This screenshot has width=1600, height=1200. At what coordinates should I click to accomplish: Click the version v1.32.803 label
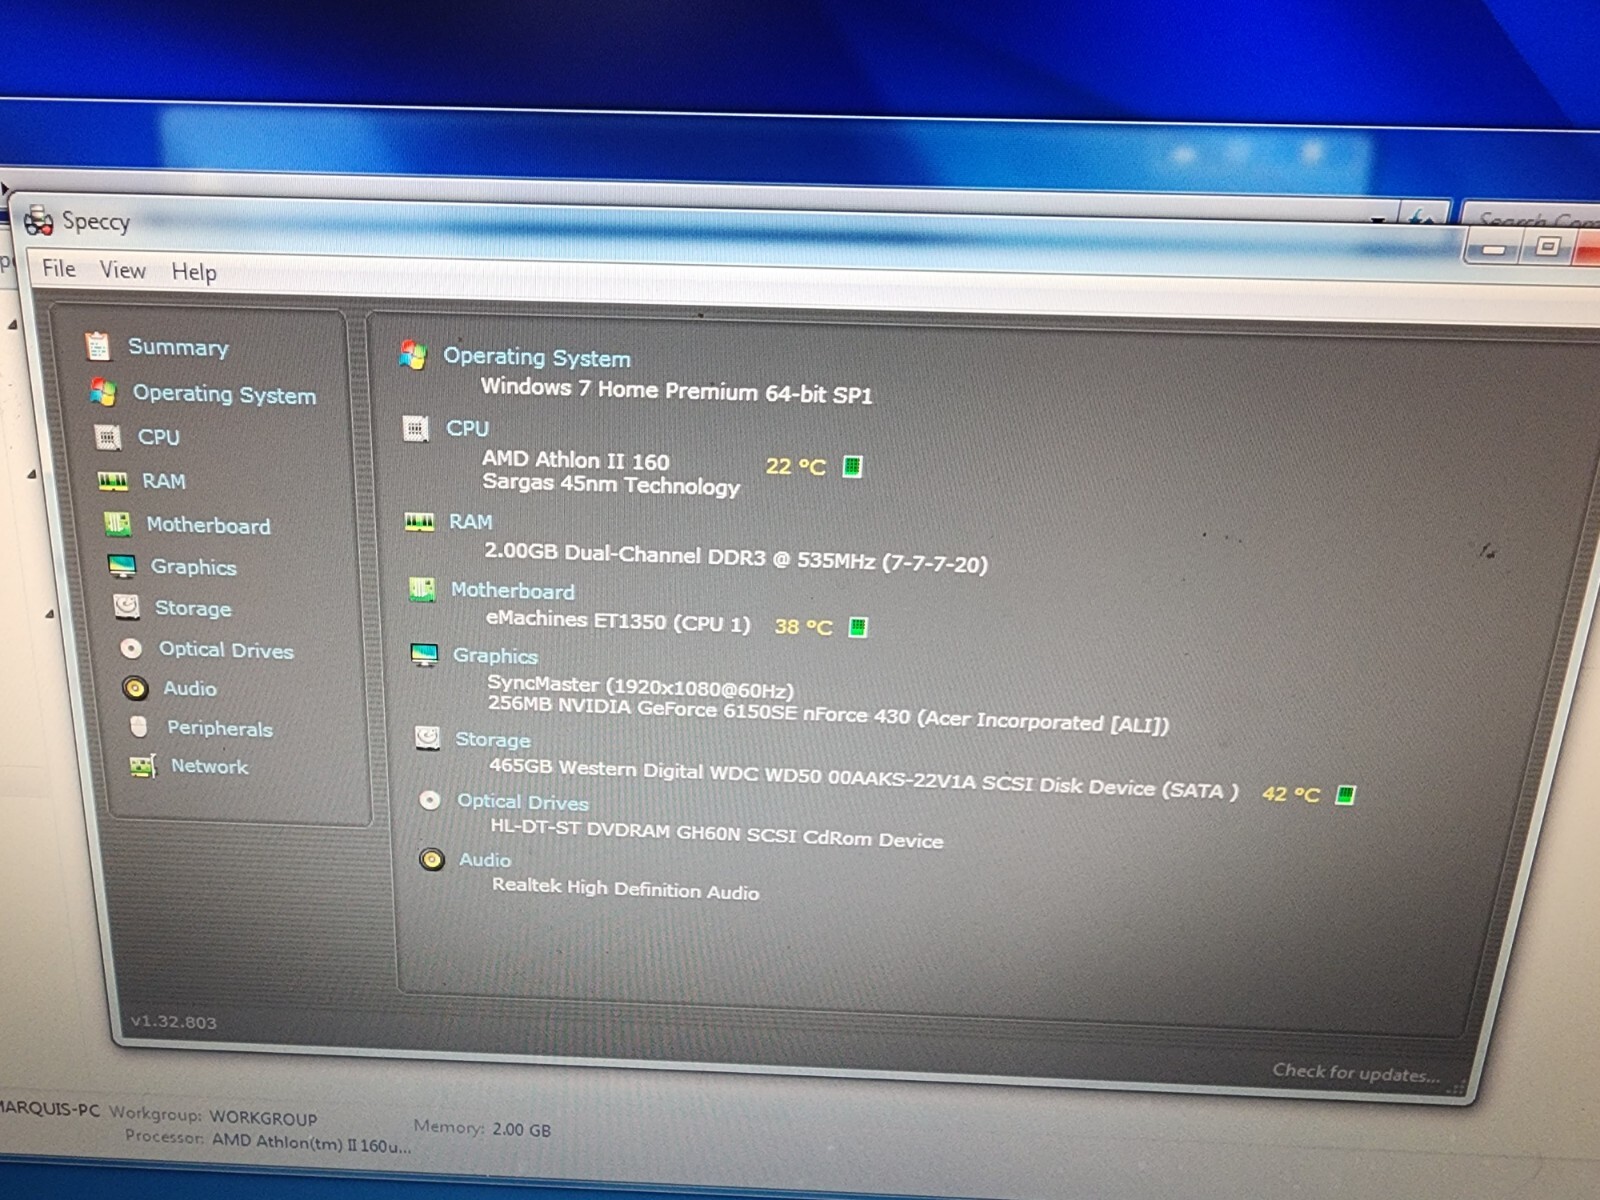click(173, 1022)
